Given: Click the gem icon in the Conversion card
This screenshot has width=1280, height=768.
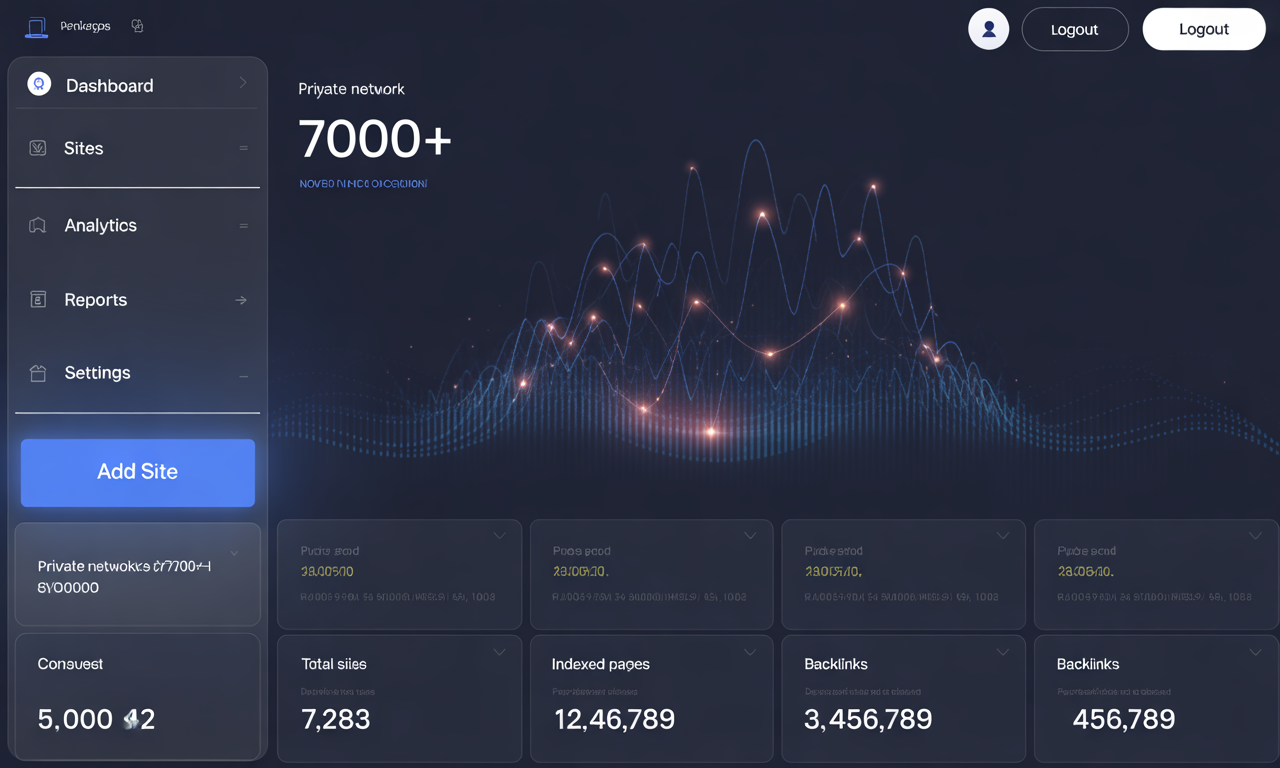Looking at the screenshot, I should click(x=131, y=719).
